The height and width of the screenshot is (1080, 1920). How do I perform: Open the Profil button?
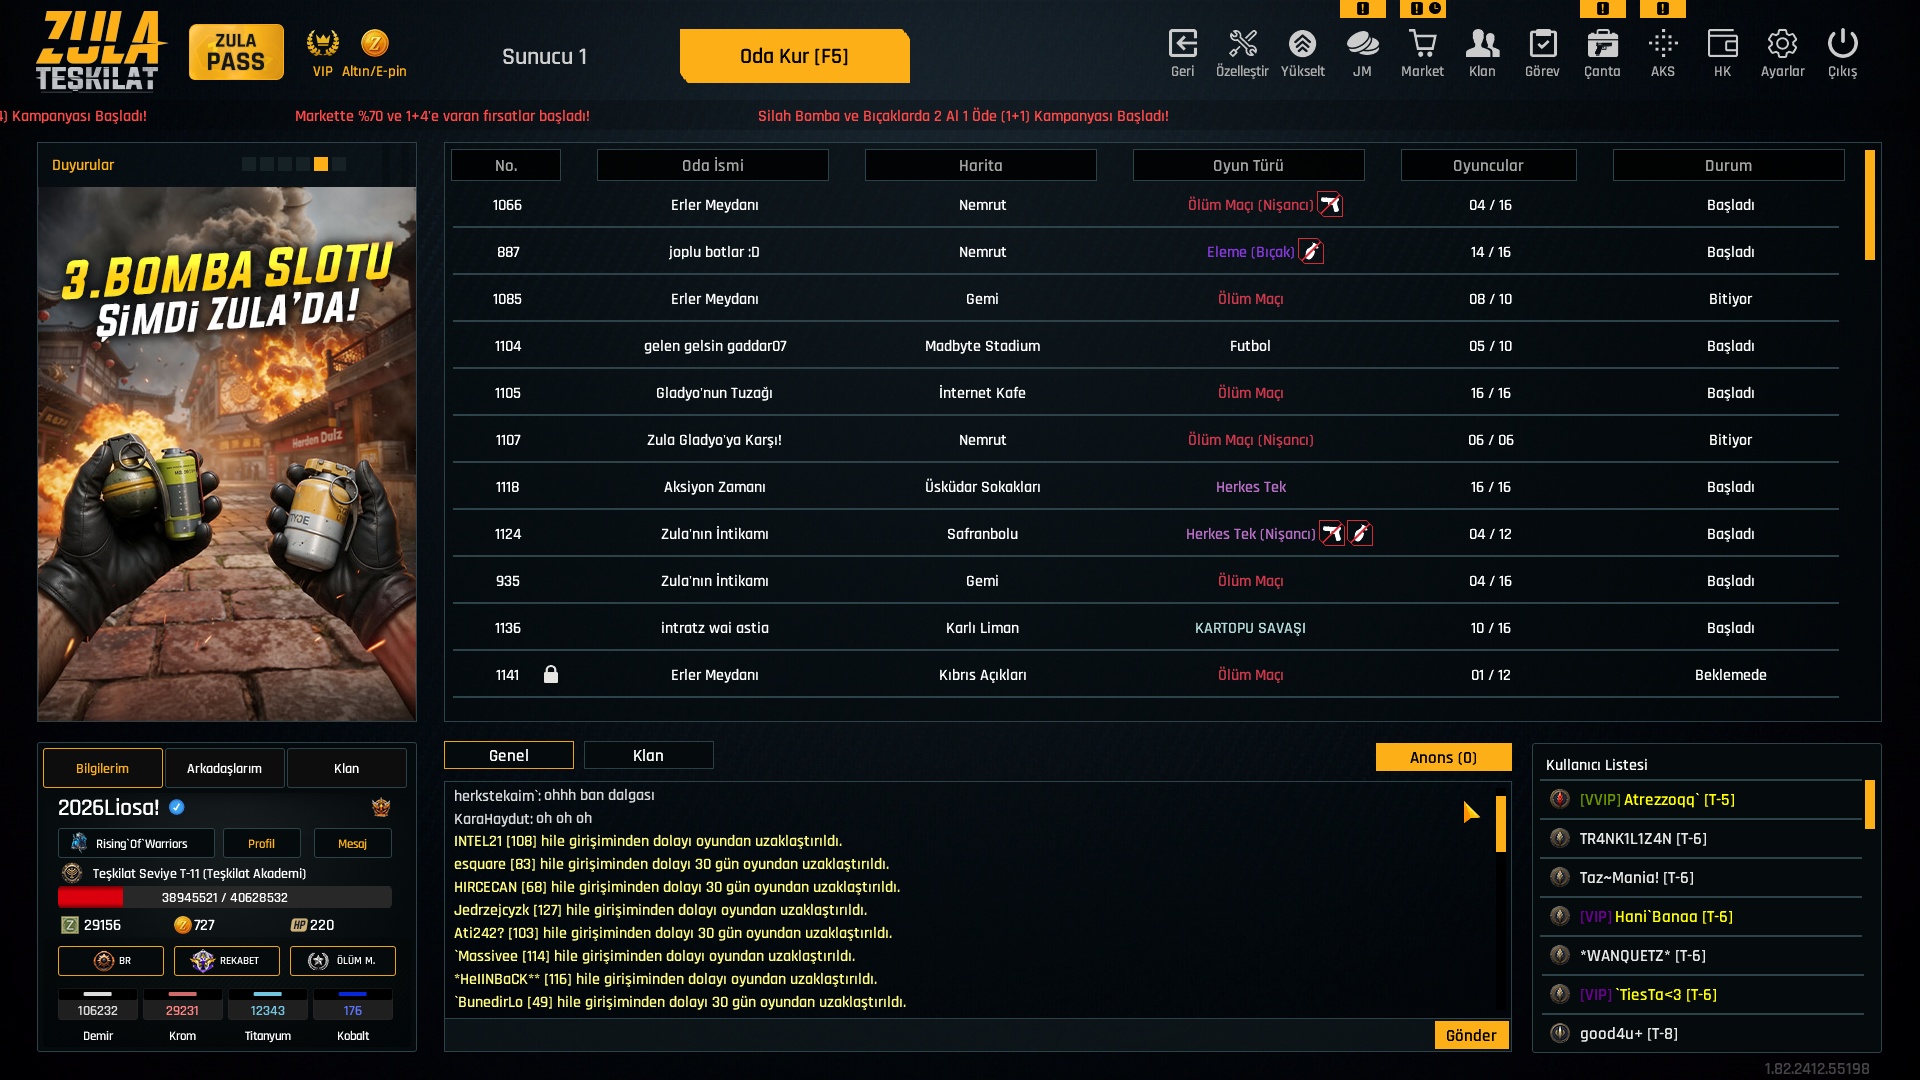pyautogui.click(x=261, y=843)
